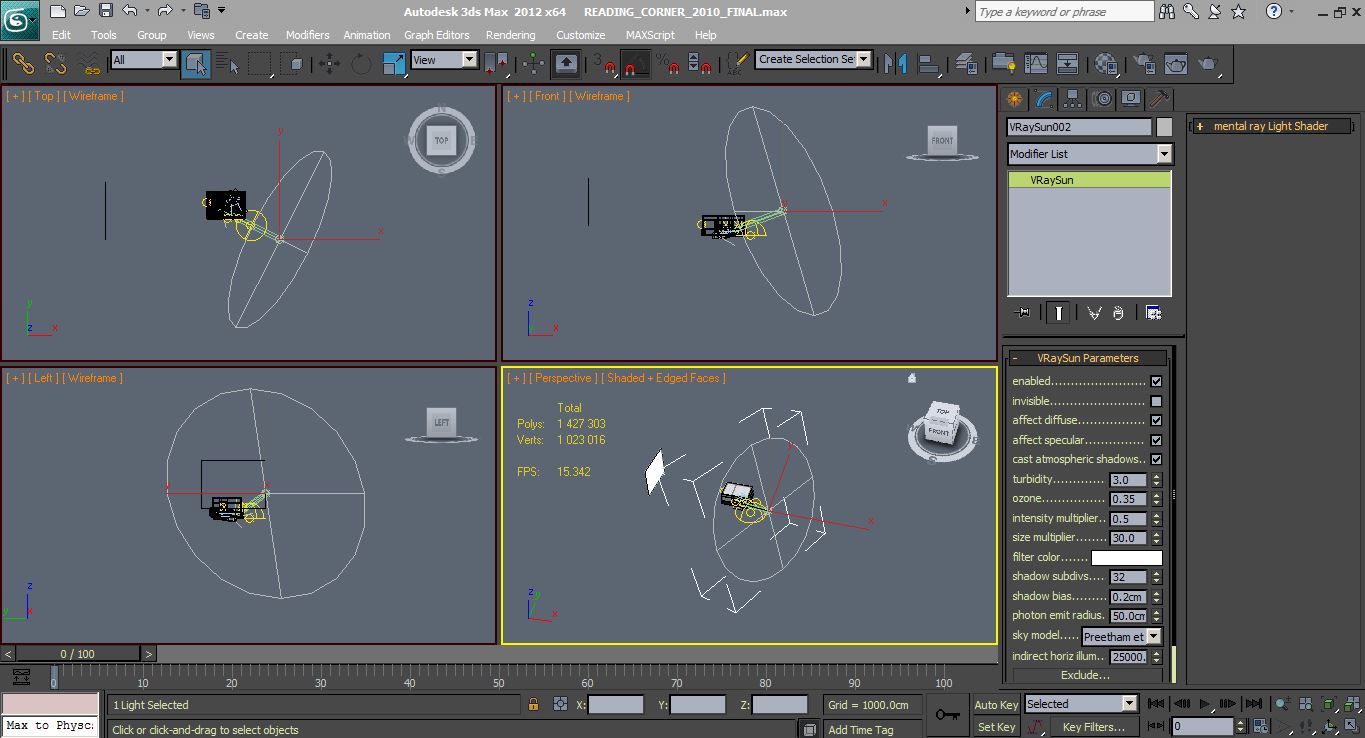Expand the mental ray Light Shader rollout

pyautogui.click(x=1270, y=126)
